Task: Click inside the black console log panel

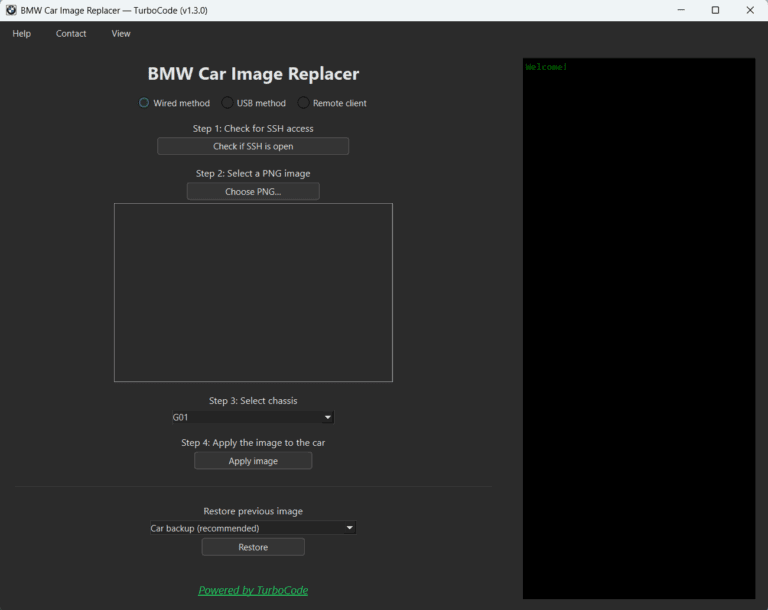Action: (x=639, y=330)
